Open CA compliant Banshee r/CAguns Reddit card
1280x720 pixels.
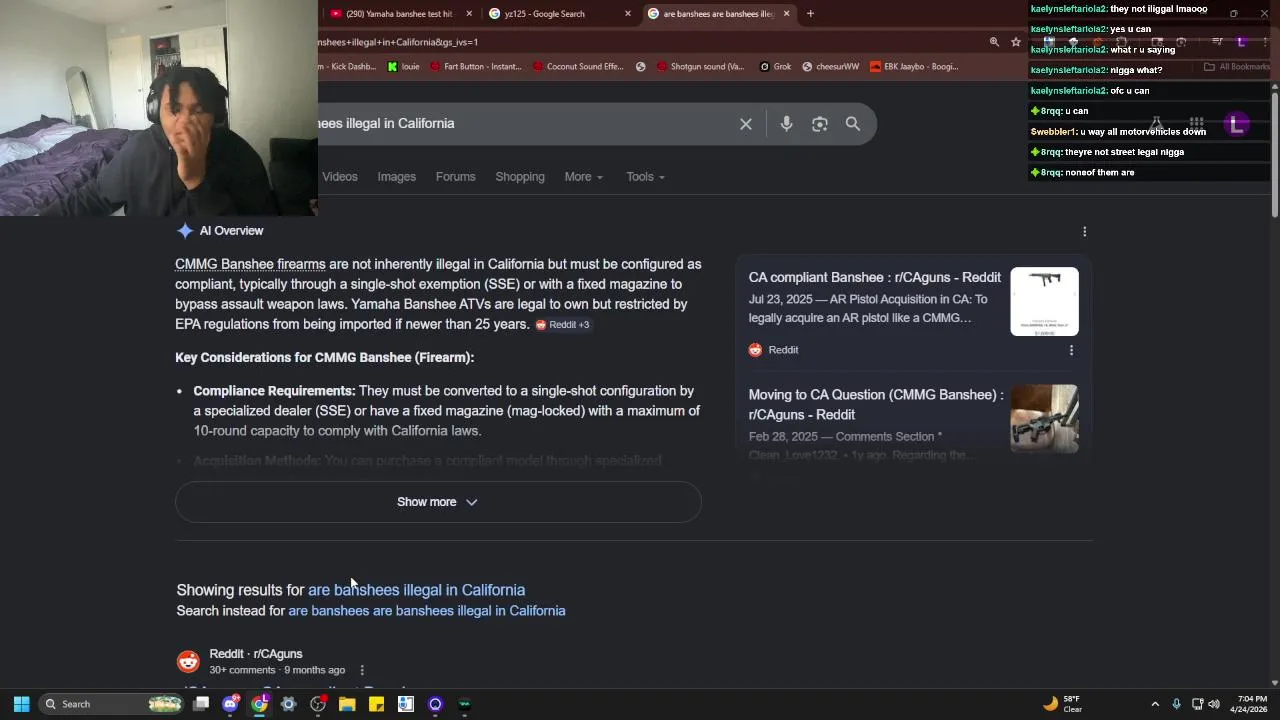875,277
